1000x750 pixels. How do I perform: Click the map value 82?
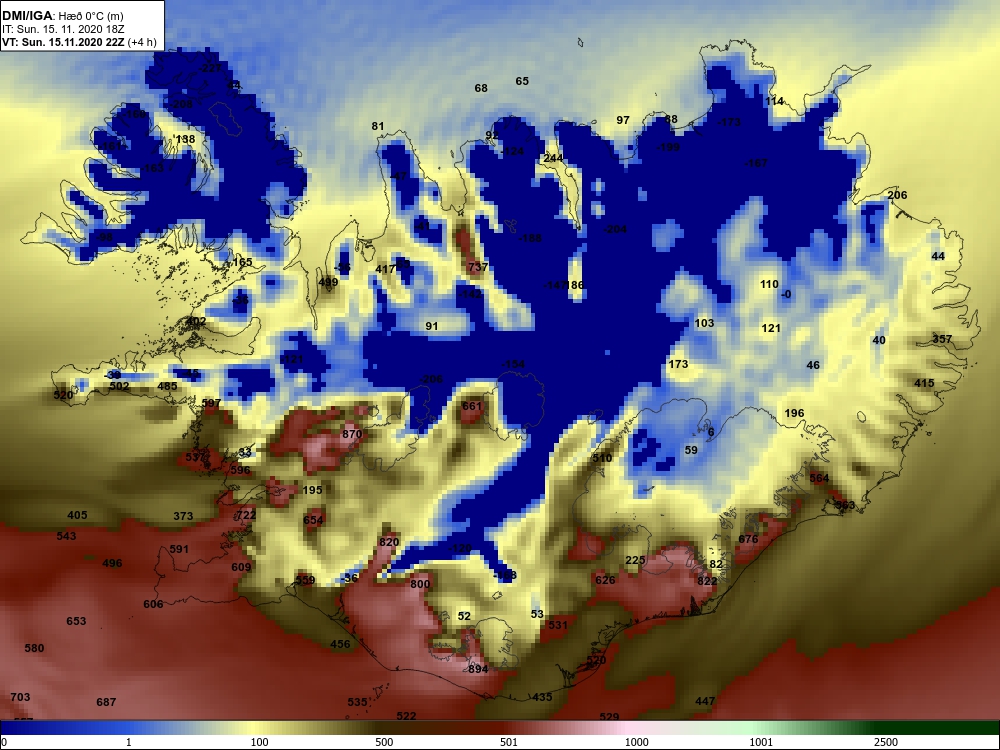716,564
